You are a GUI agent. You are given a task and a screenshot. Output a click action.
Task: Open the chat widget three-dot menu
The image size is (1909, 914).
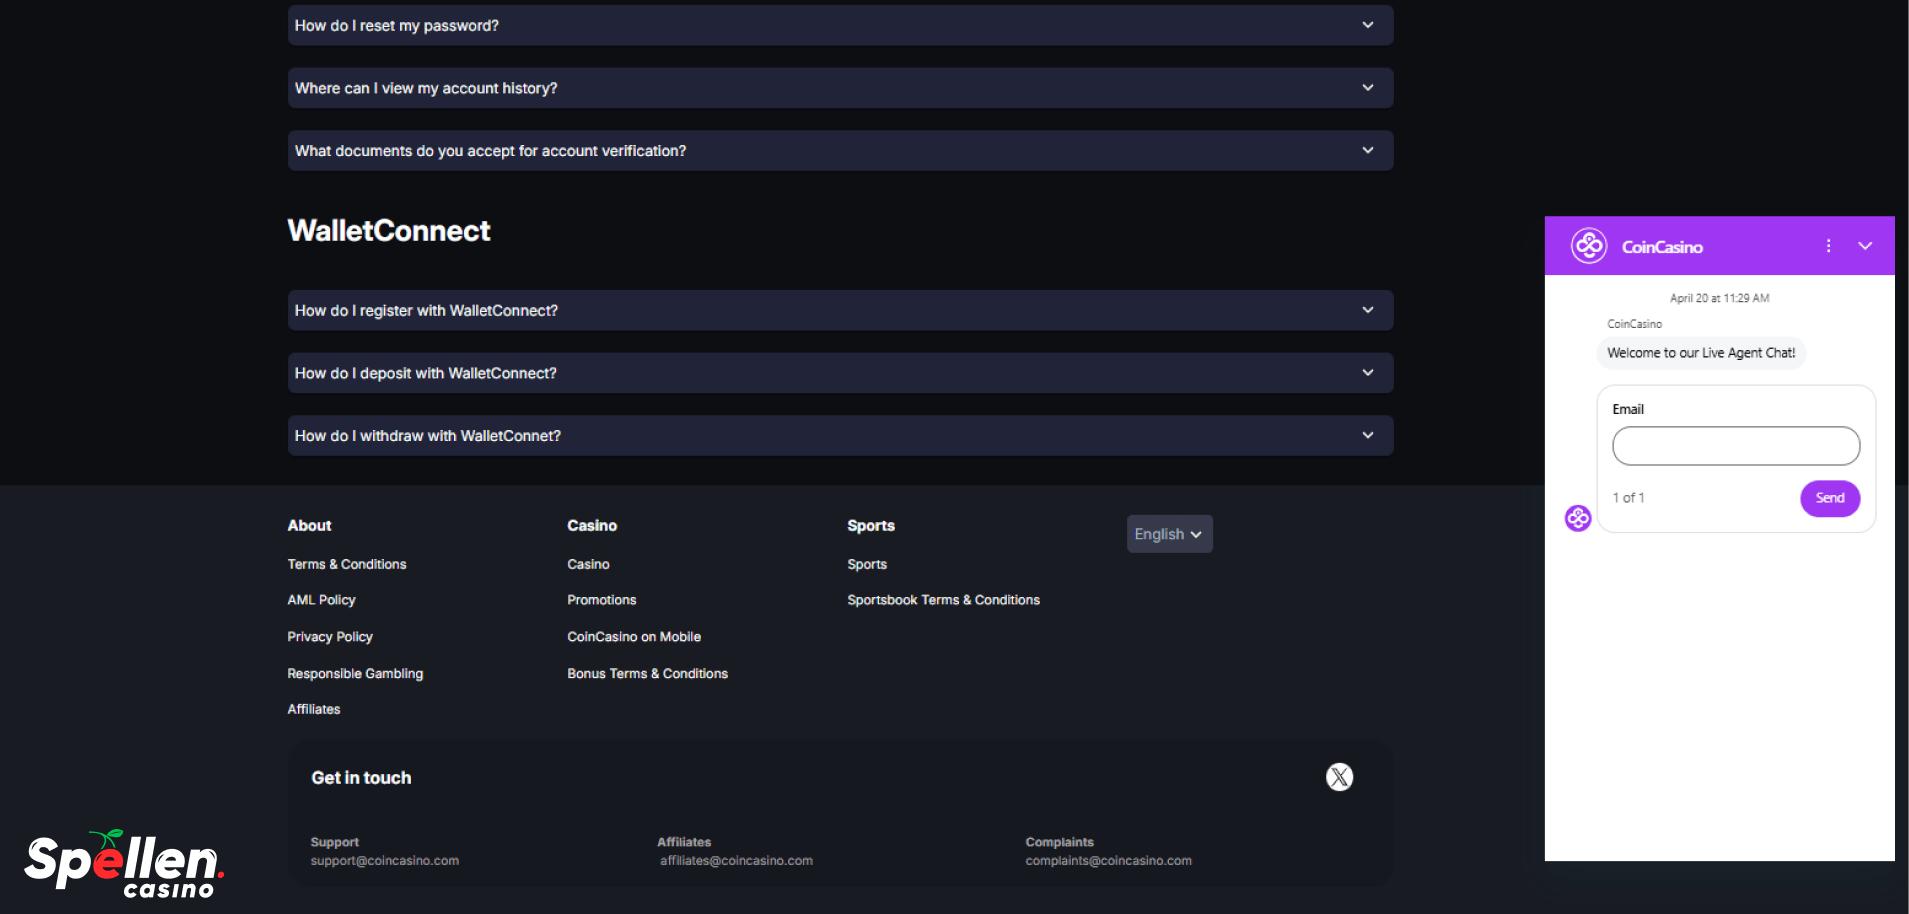1828,246
